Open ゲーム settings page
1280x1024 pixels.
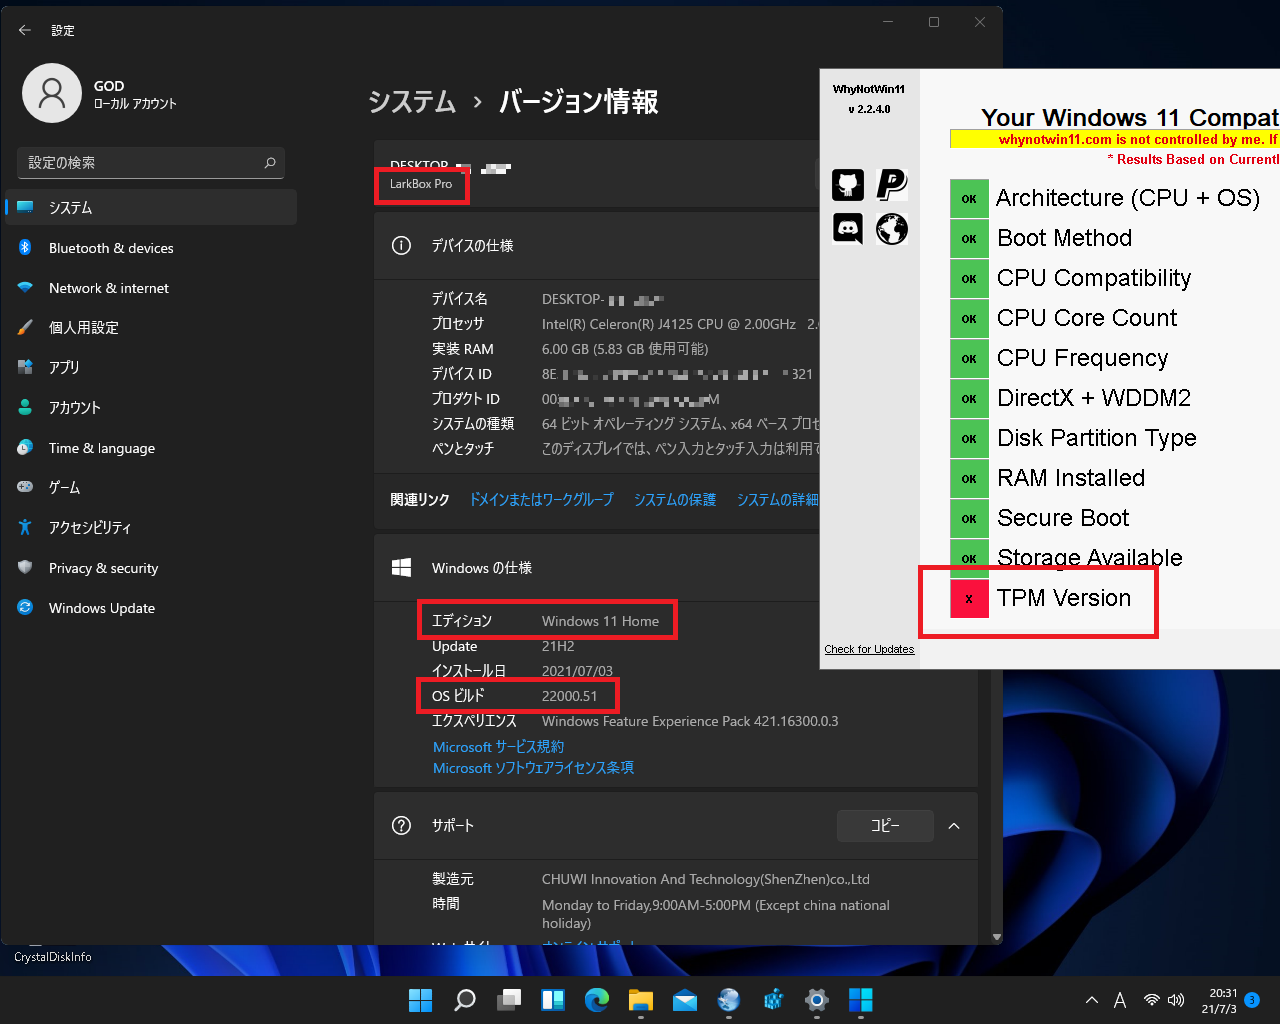pyautogui.click(x=151, y=488)
